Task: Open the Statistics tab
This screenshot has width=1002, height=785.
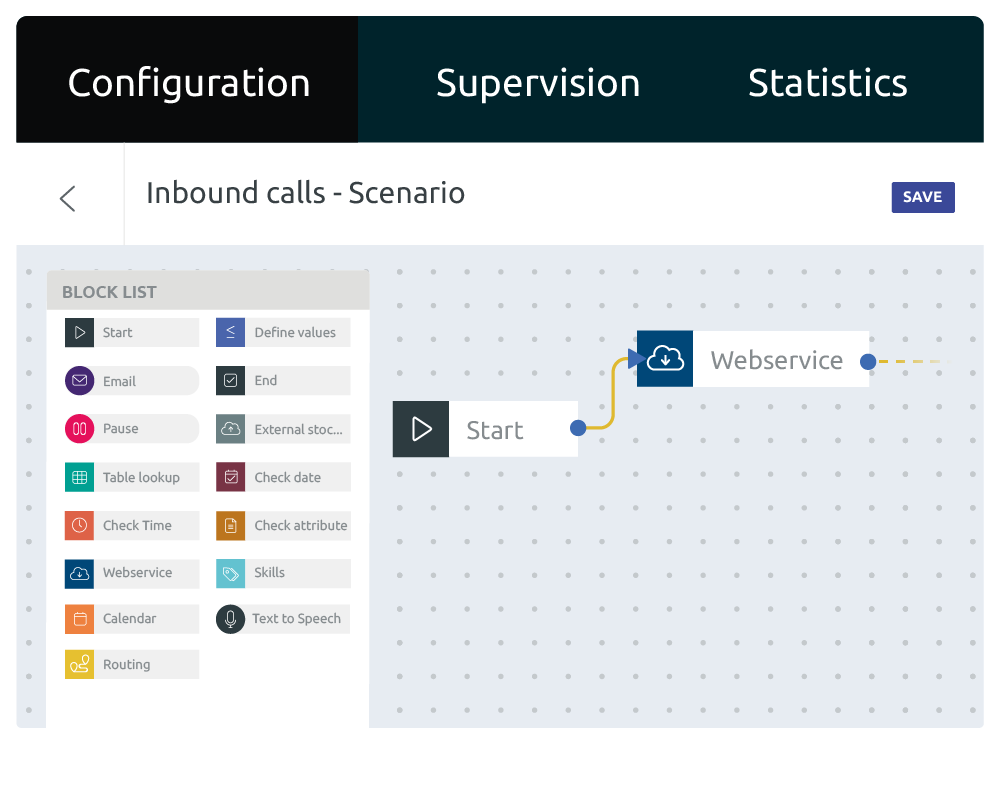Action: (x=827, y=82)
